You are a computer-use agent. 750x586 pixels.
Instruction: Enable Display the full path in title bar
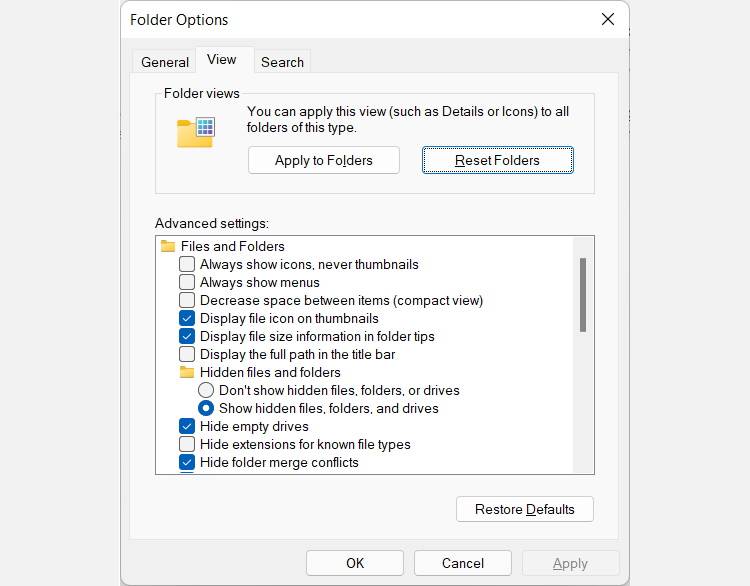(187, 354)
